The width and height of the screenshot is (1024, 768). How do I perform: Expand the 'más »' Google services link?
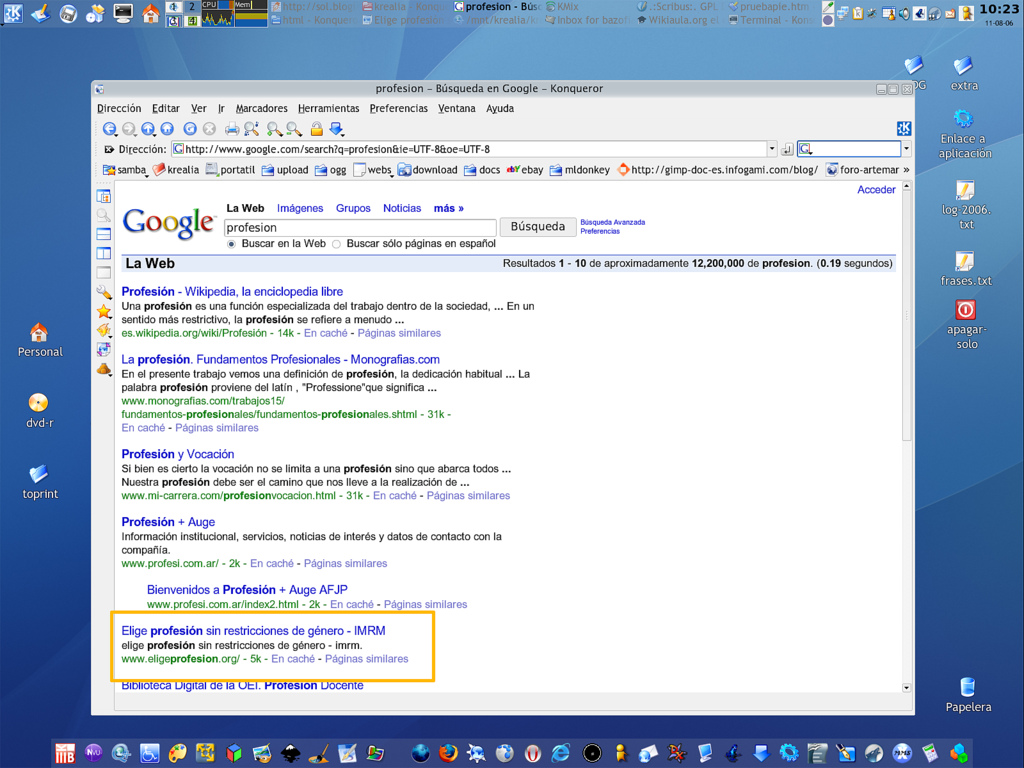(449, 208)
